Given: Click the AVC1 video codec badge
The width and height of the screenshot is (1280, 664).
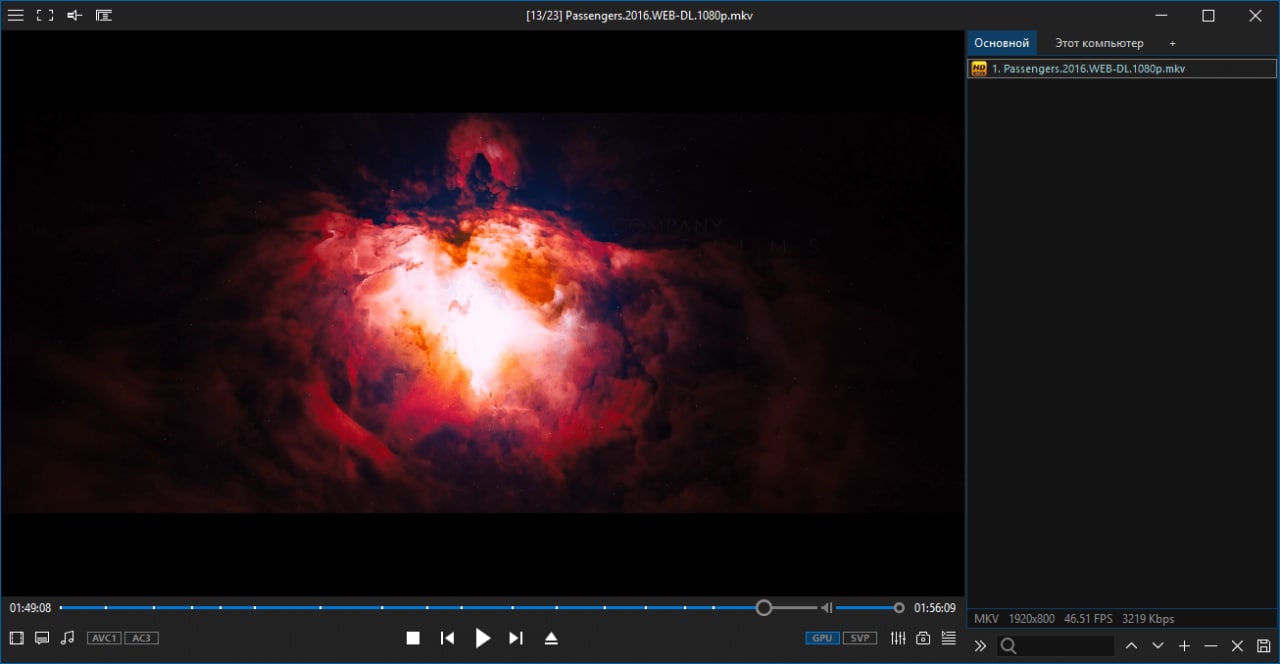Looking at the screenshot, I should click(104, 638).
